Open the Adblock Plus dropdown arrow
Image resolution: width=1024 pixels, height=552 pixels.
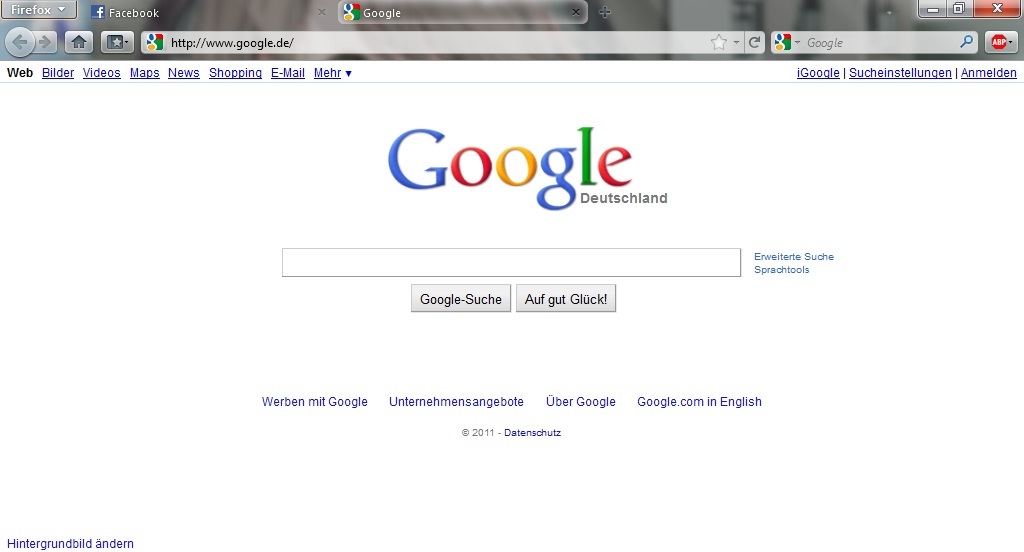1010,42
